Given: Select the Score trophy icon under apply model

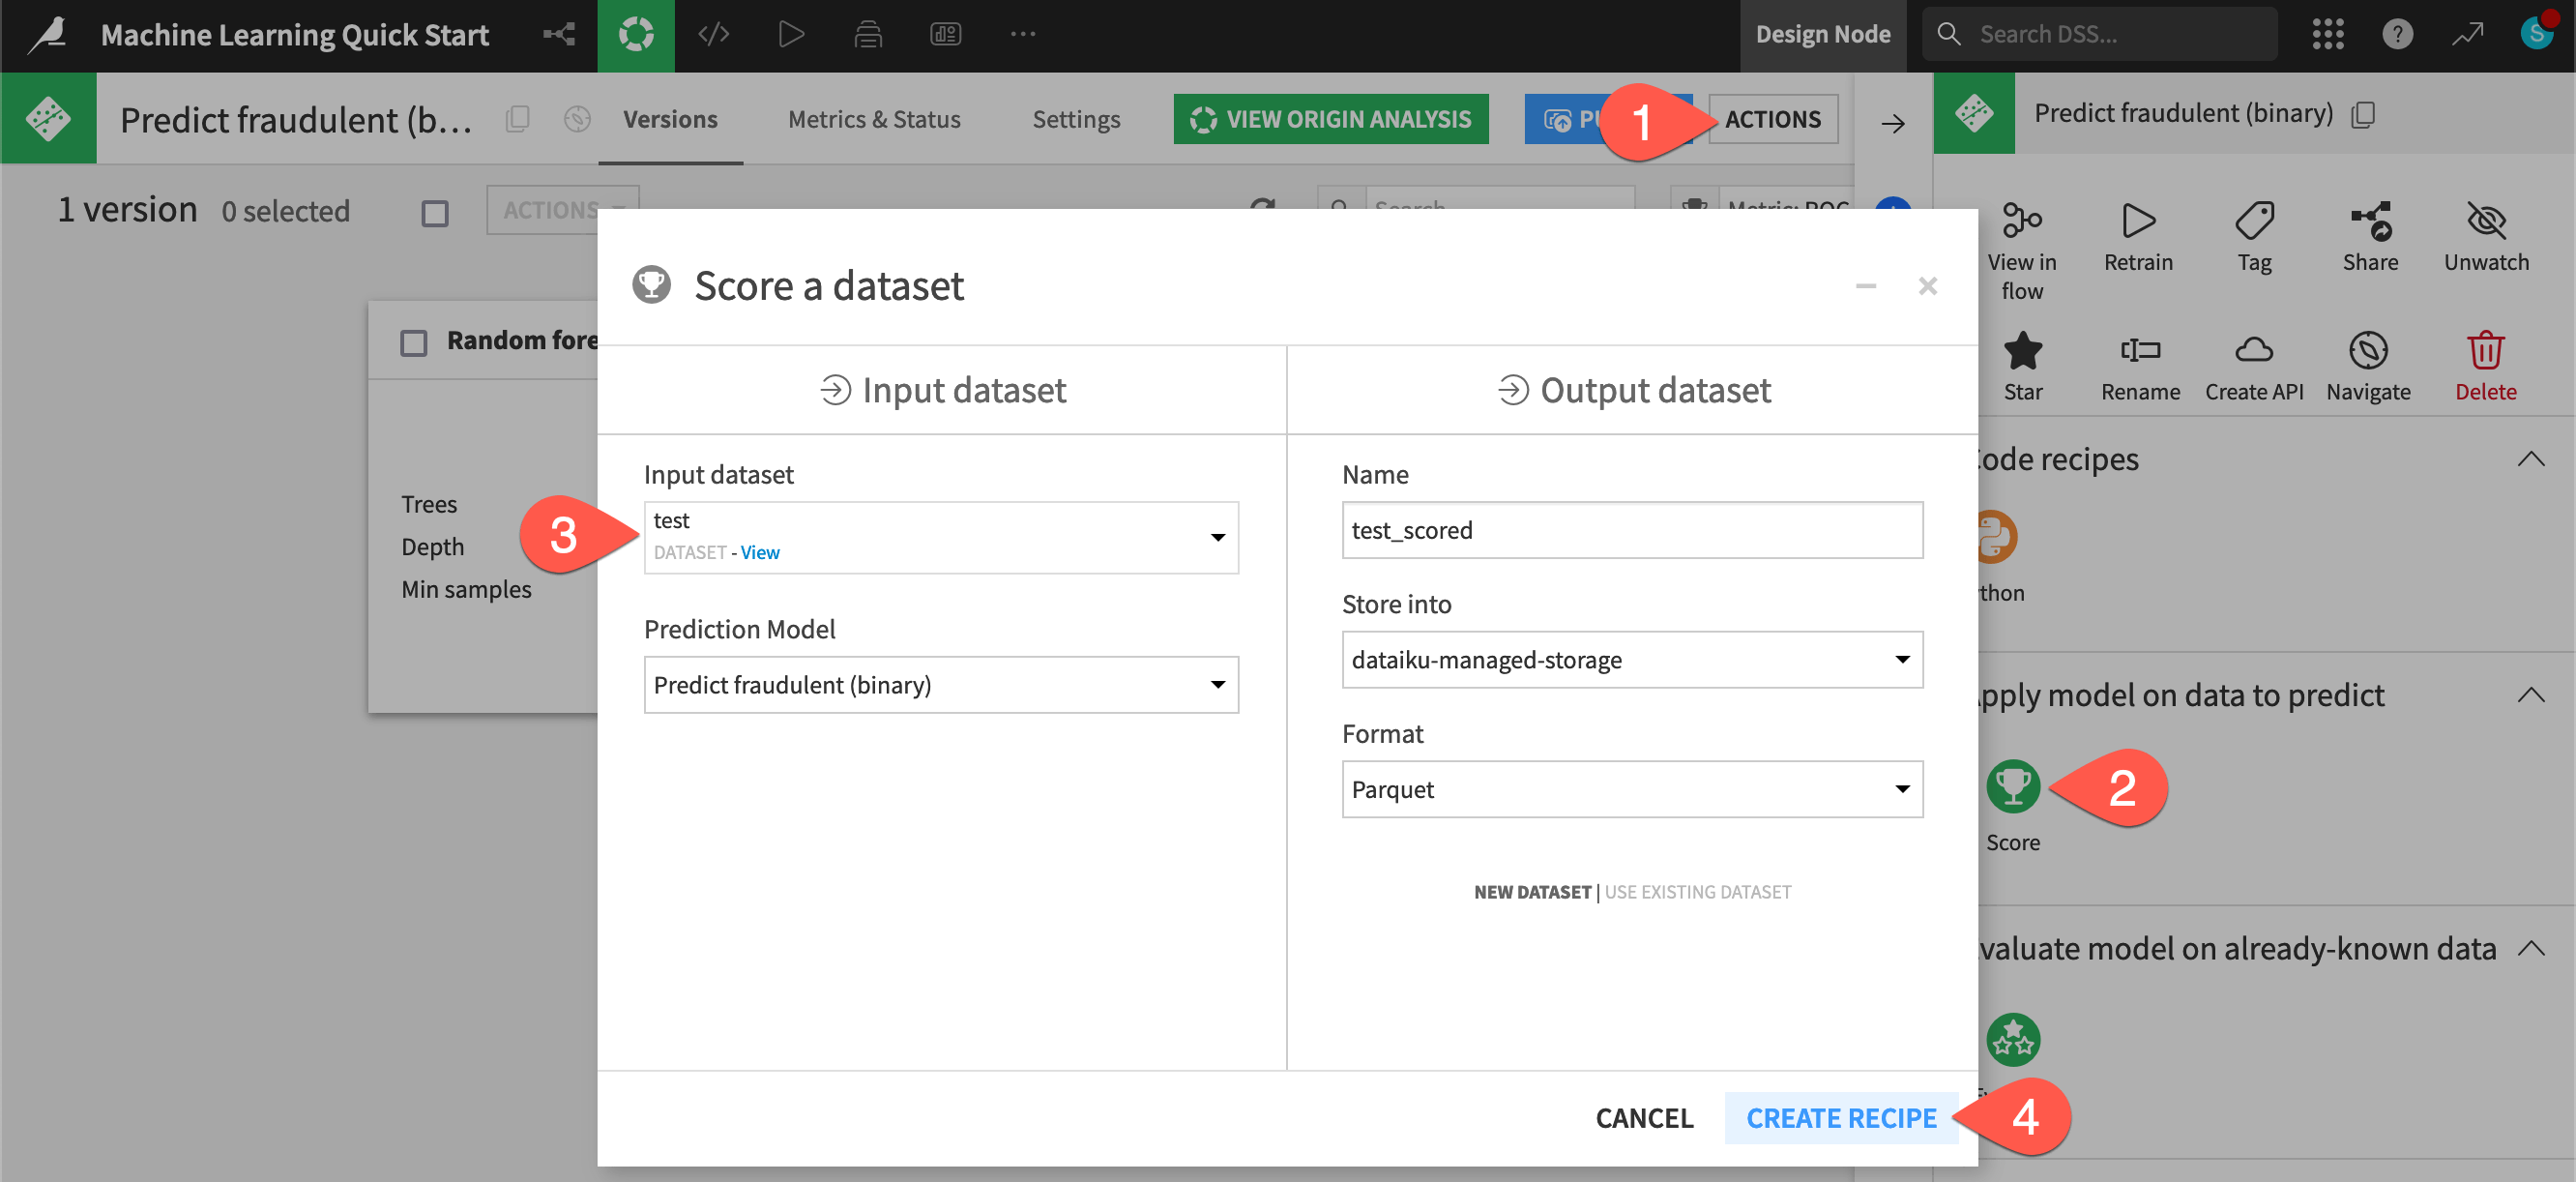Looking at the screenshot, I should (x=2013, y=786).
